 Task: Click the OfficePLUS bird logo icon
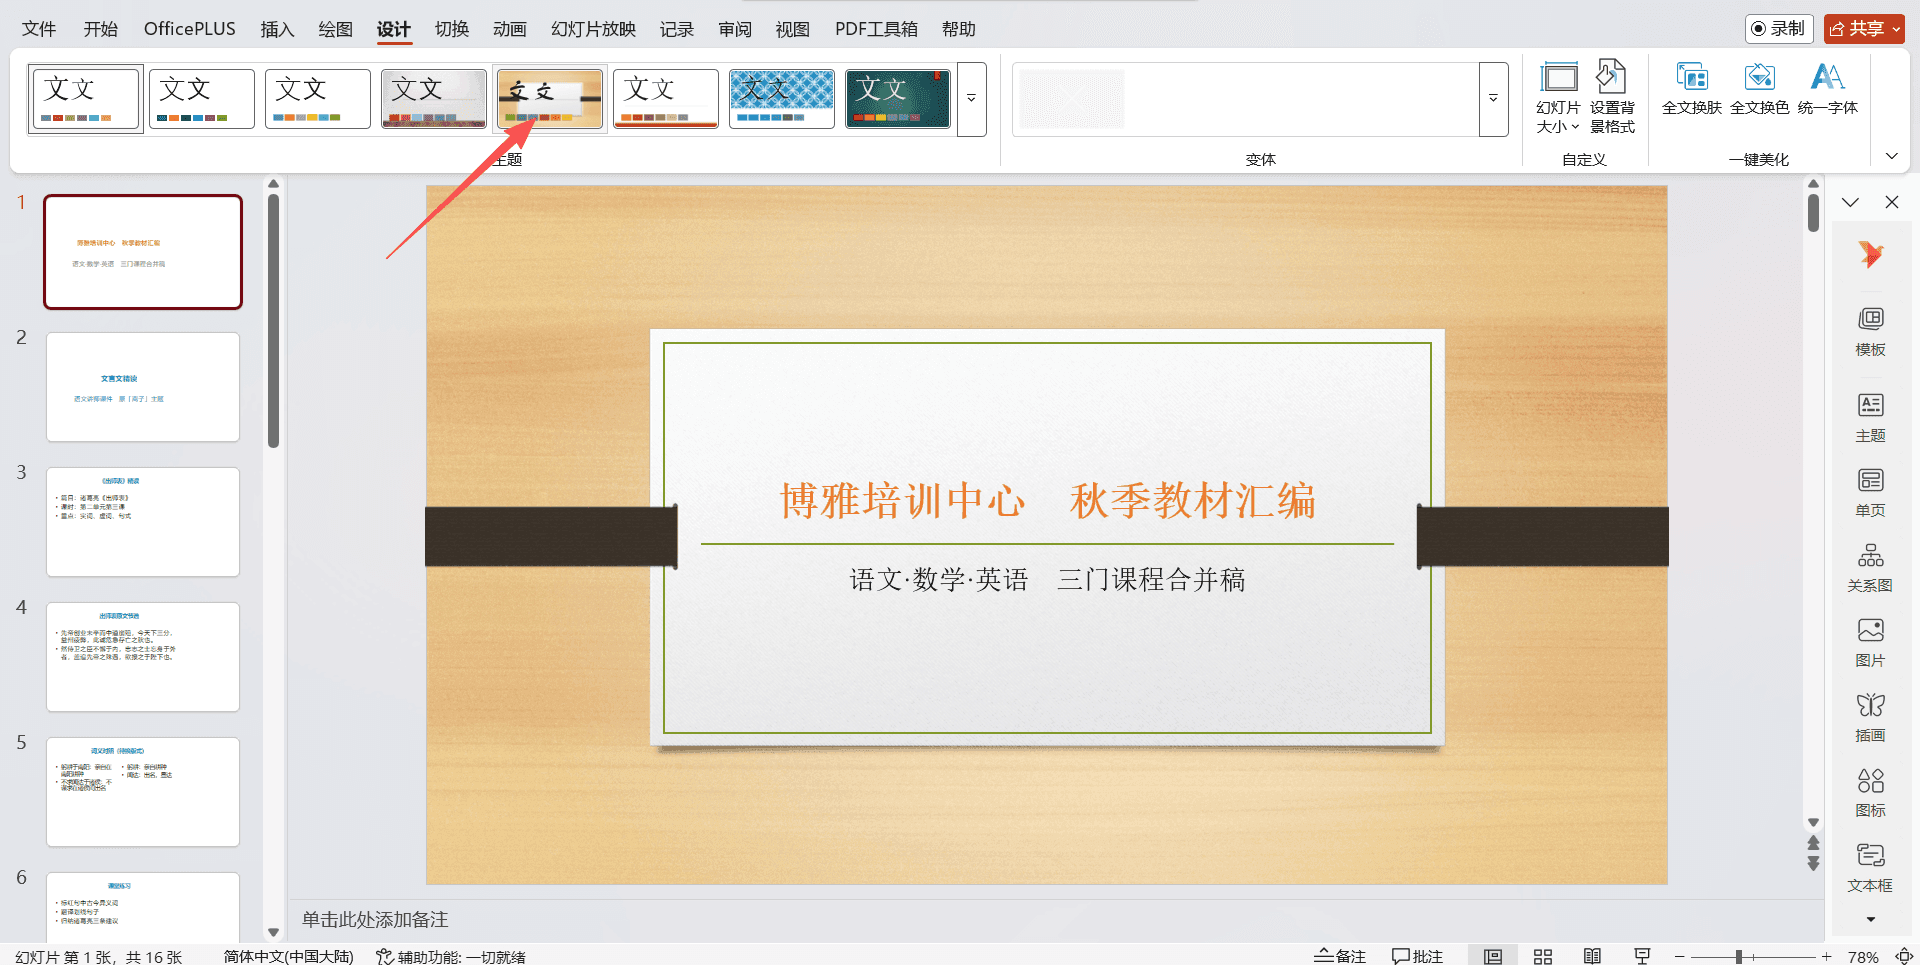pos(1871,254)
